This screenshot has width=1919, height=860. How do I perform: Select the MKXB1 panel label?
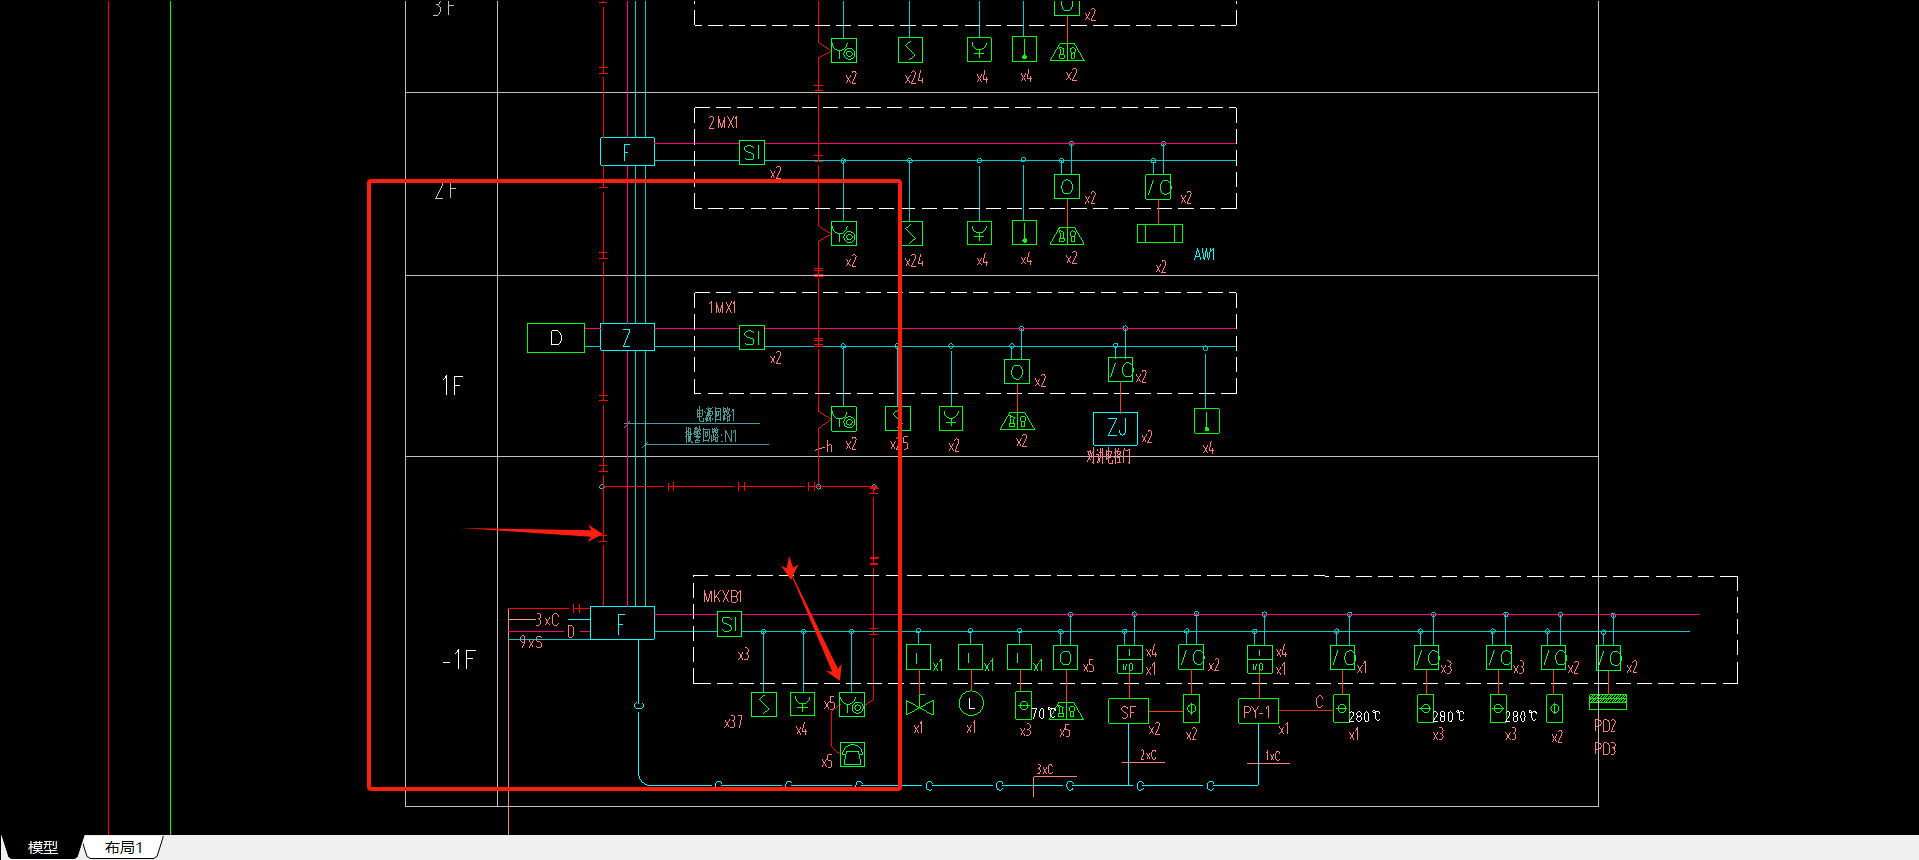click(x=722, y=596)
